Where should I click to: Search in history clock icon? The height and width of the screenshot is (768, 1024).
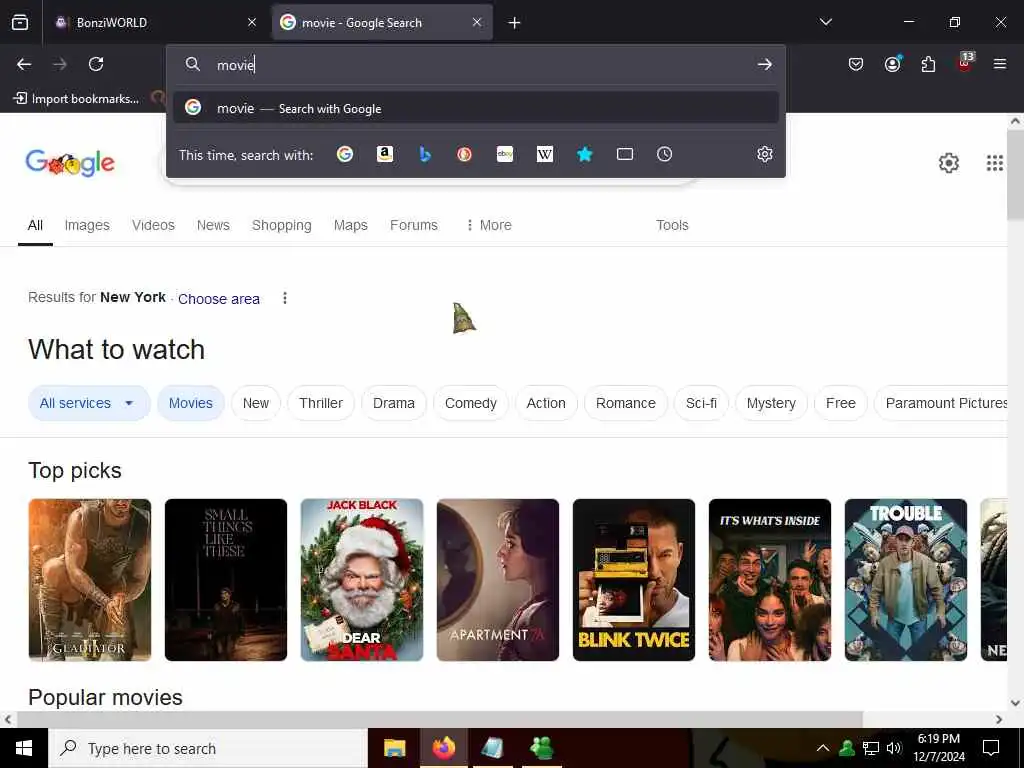point(664,154)
